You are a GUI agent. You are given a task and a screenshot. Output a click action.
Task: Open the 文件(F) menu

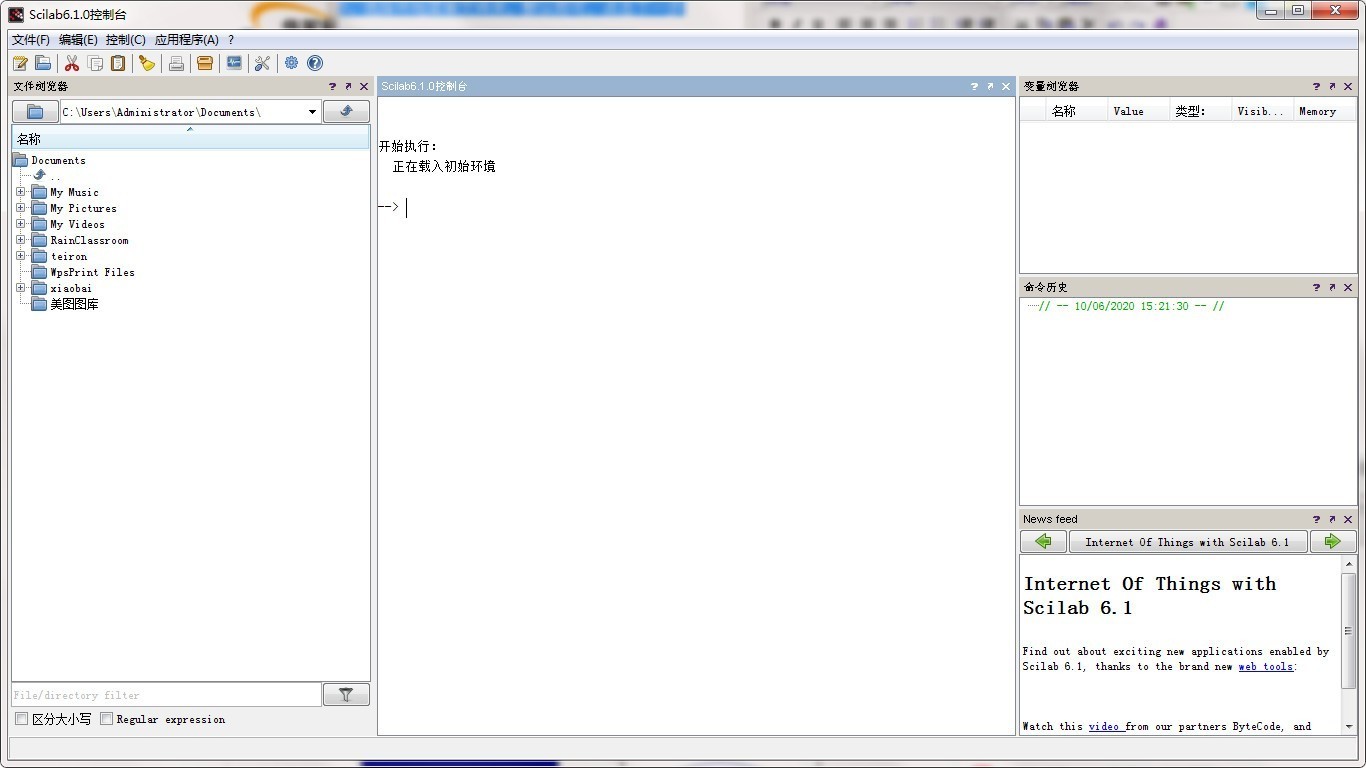tap(30, 40)
